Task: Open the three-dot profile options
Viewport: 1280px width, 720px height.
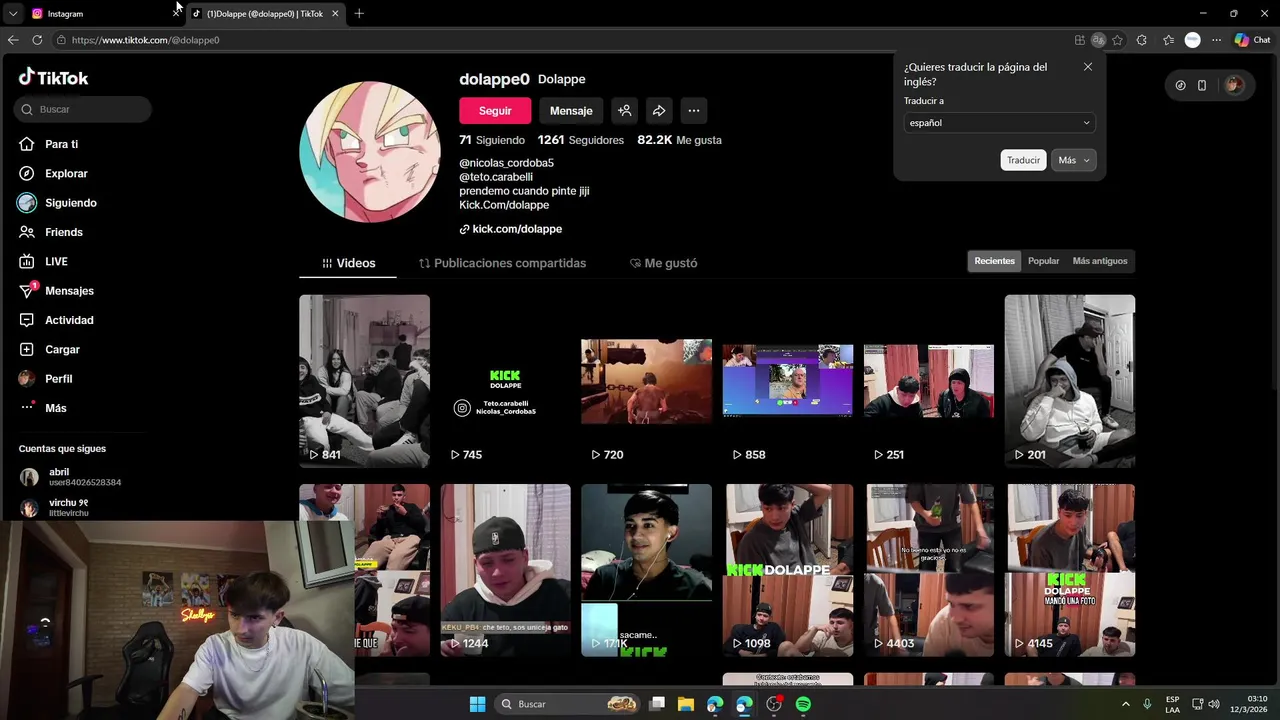Action: click(x=694, y=111)
